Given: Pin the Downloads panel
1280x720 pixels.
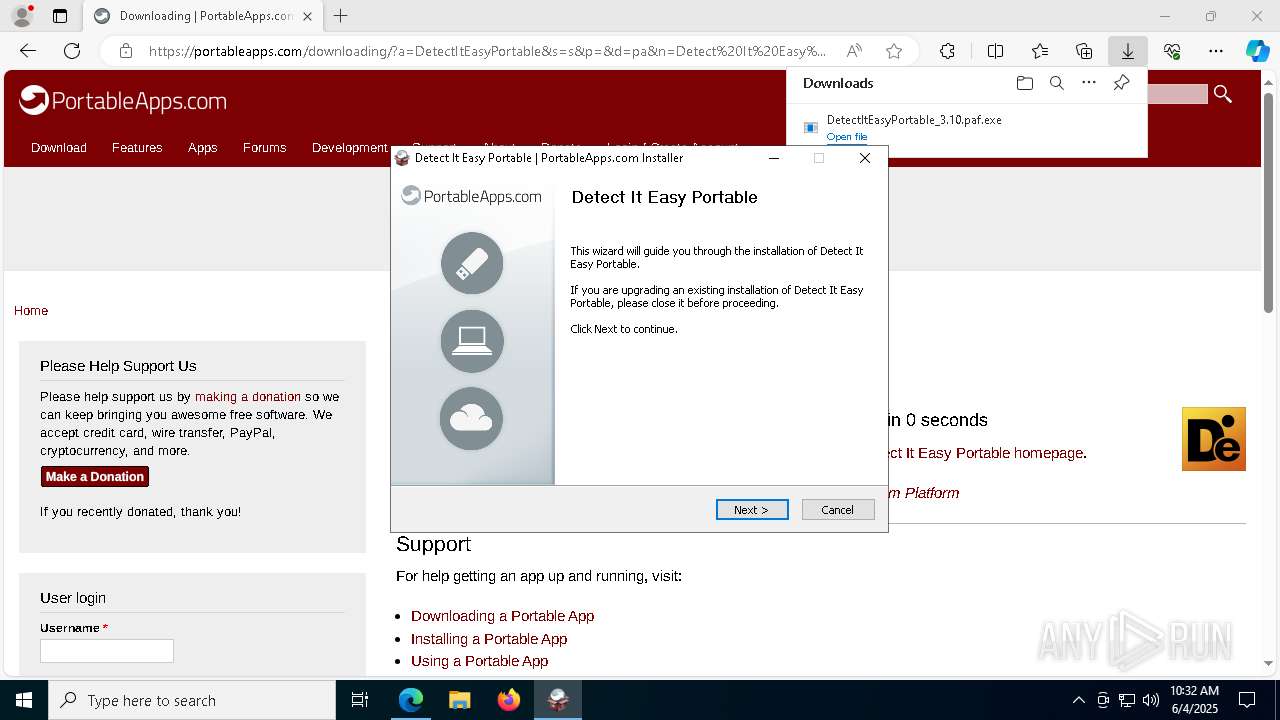Looking at the screenshot, I should click(x=1121, y=83).
